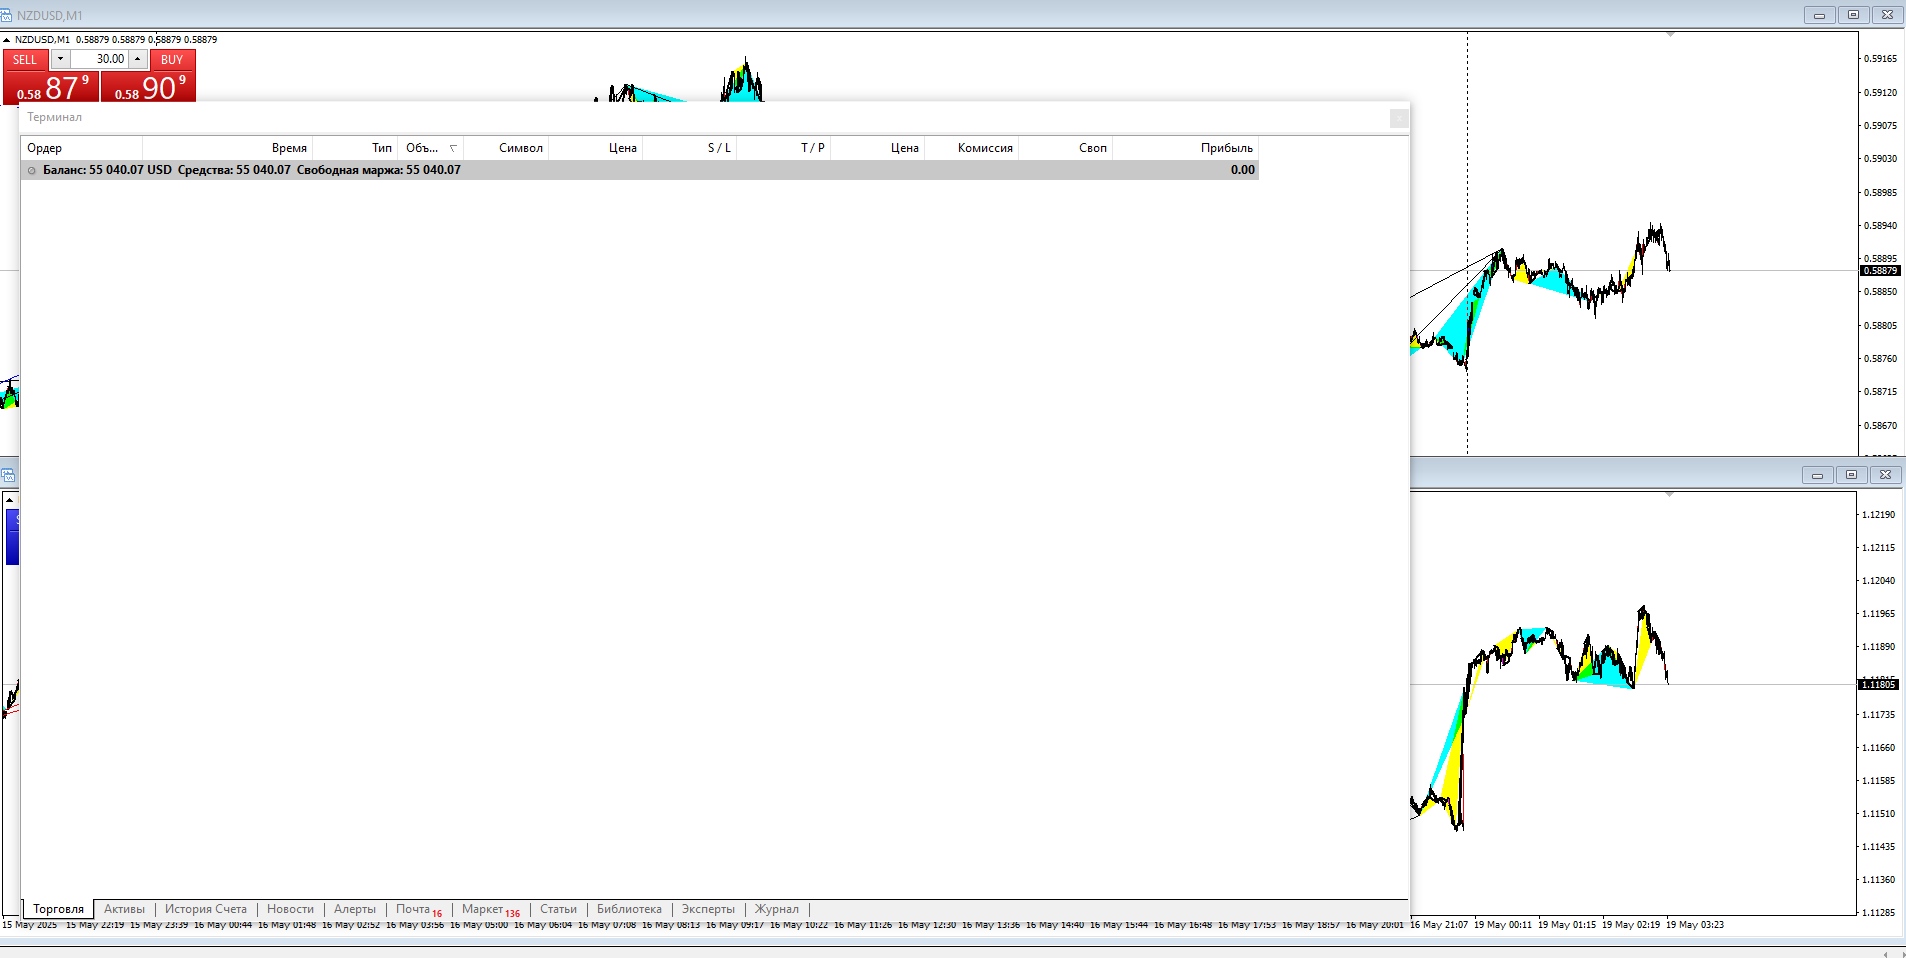The image size is (1906, 958).
Task: Minimize the lower chart window
Action: pyautogui.click(x=1818, y=475)
